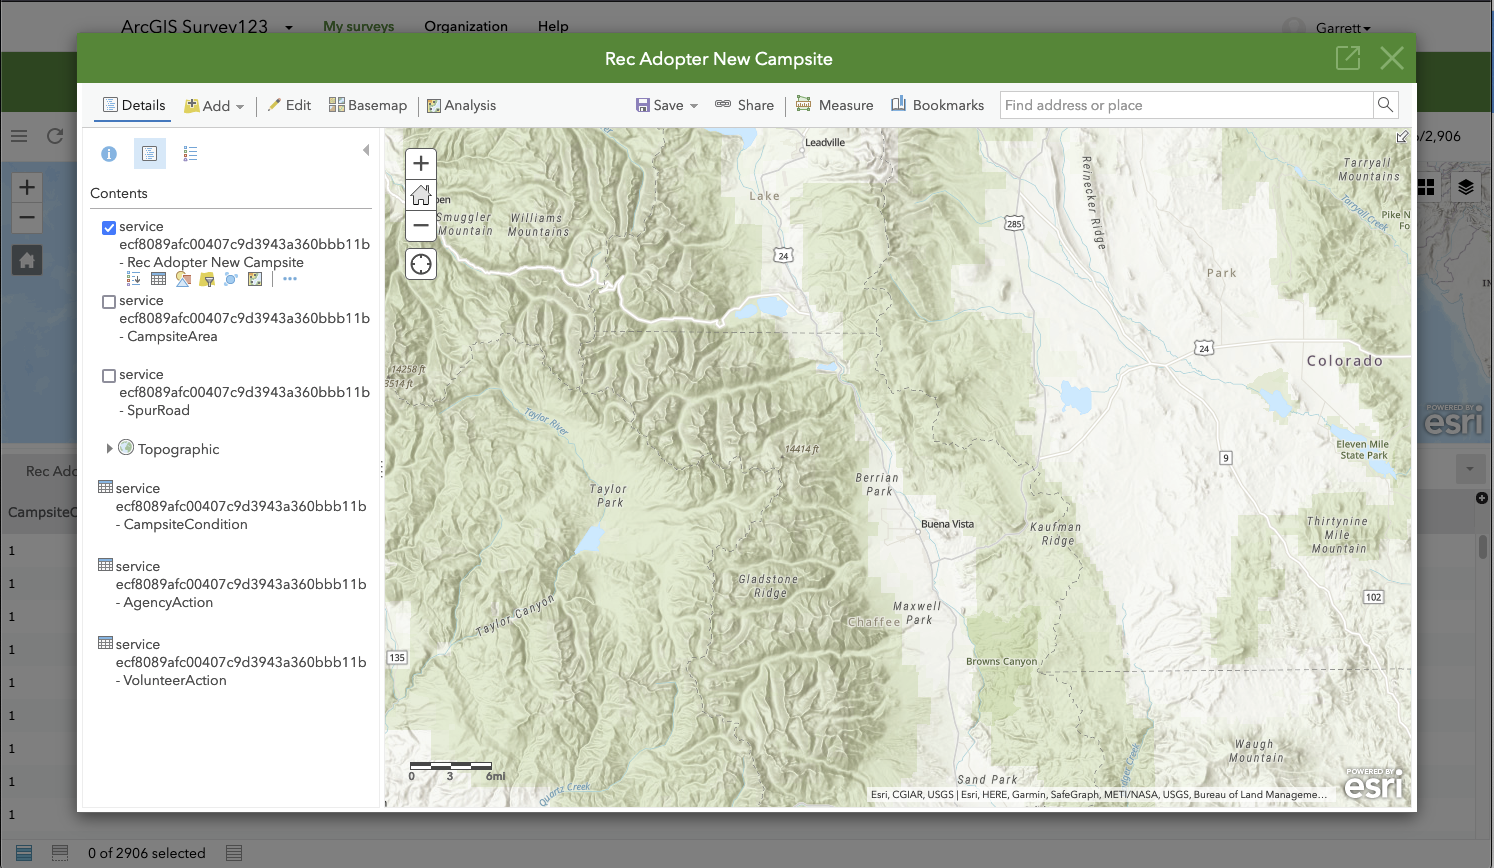Click the background table vertical scrollbar
This screenshot has height=868, width=1494.
coord(1482,546)
